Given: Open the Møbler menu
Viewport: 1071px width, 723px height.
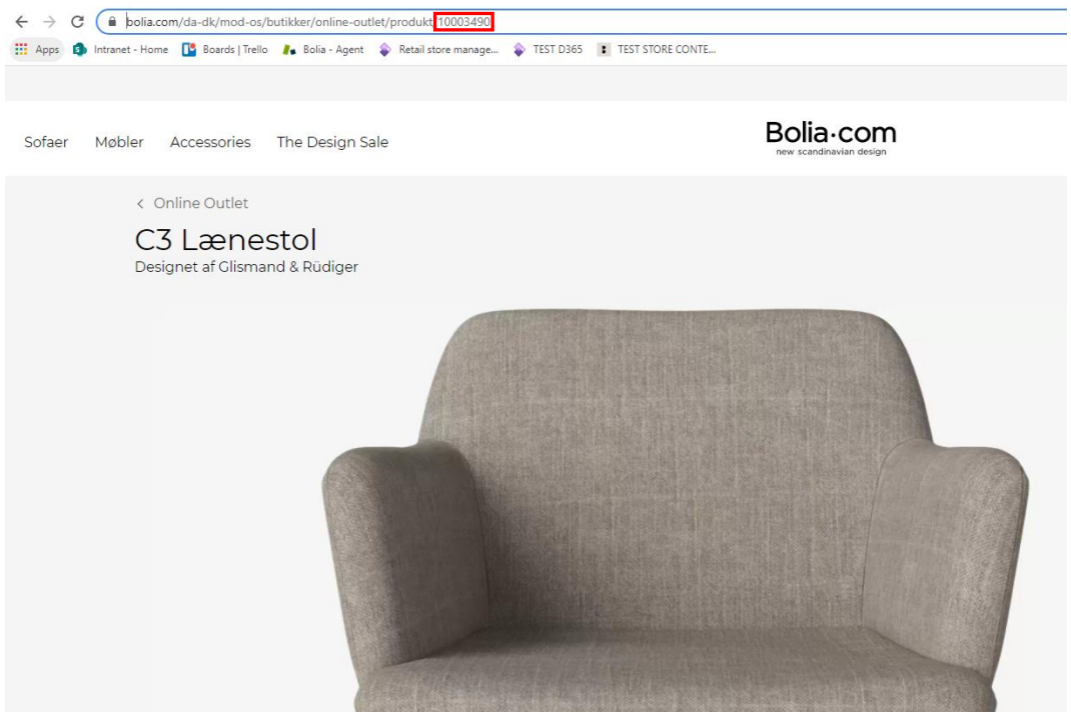Looking at the screenshot, I should [119, 142].
